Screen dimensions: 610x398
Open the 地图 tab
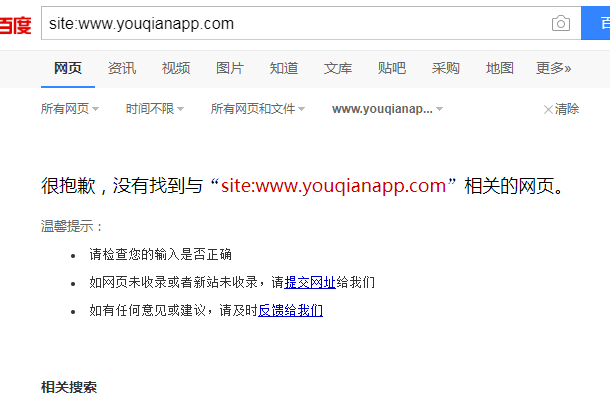point(500,68)
